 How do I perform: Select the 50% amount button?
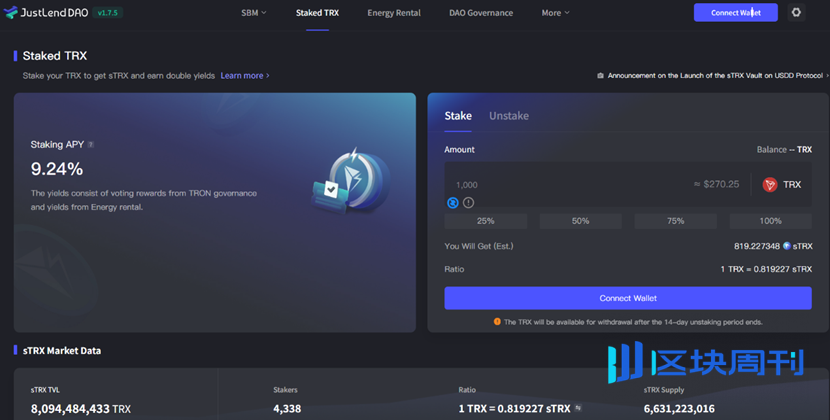pyautogui.click(x=580, y=221)
